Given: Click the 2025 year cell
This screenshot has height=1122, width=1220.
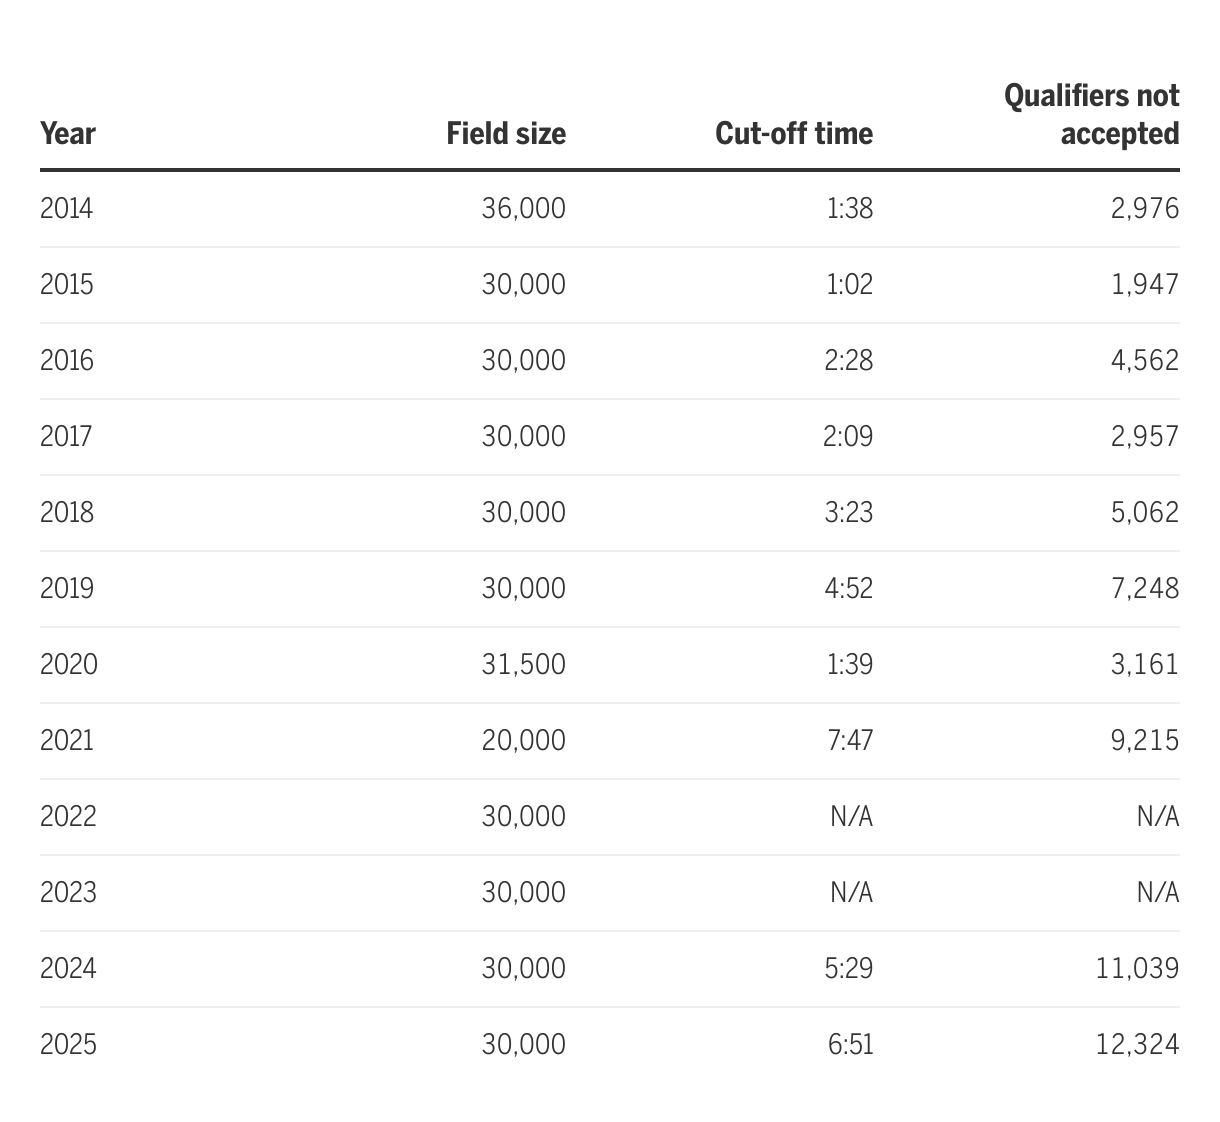Looking at the screenshot, I should [68, 1045].
